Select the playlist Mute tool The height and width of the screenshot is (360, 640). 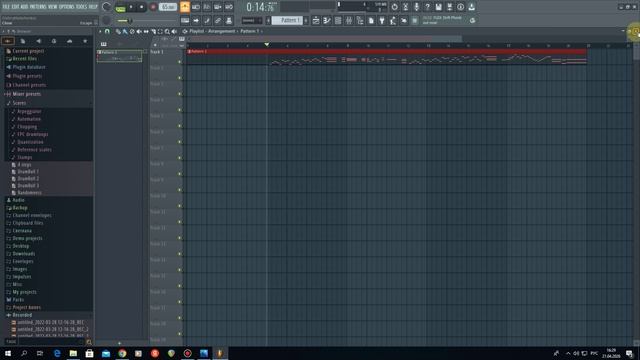[139, 31]
